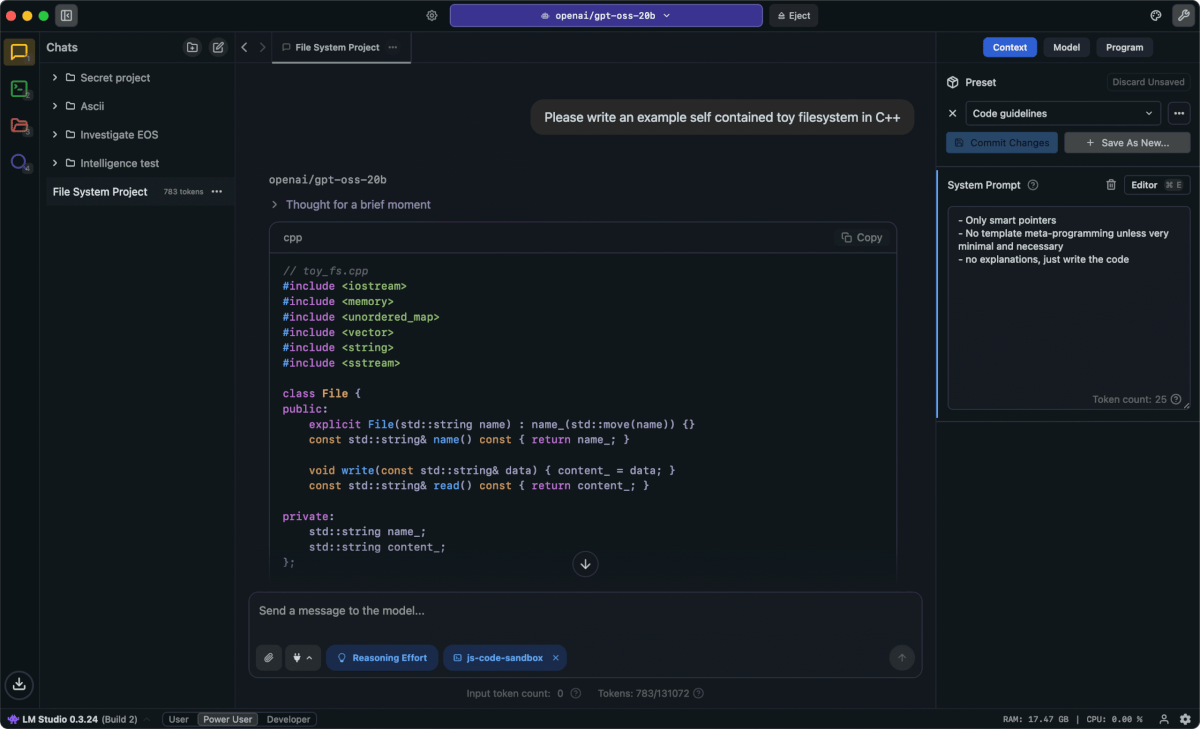1200x729 pixels.
Task: Switch to User mode
Action: (179, 719)
